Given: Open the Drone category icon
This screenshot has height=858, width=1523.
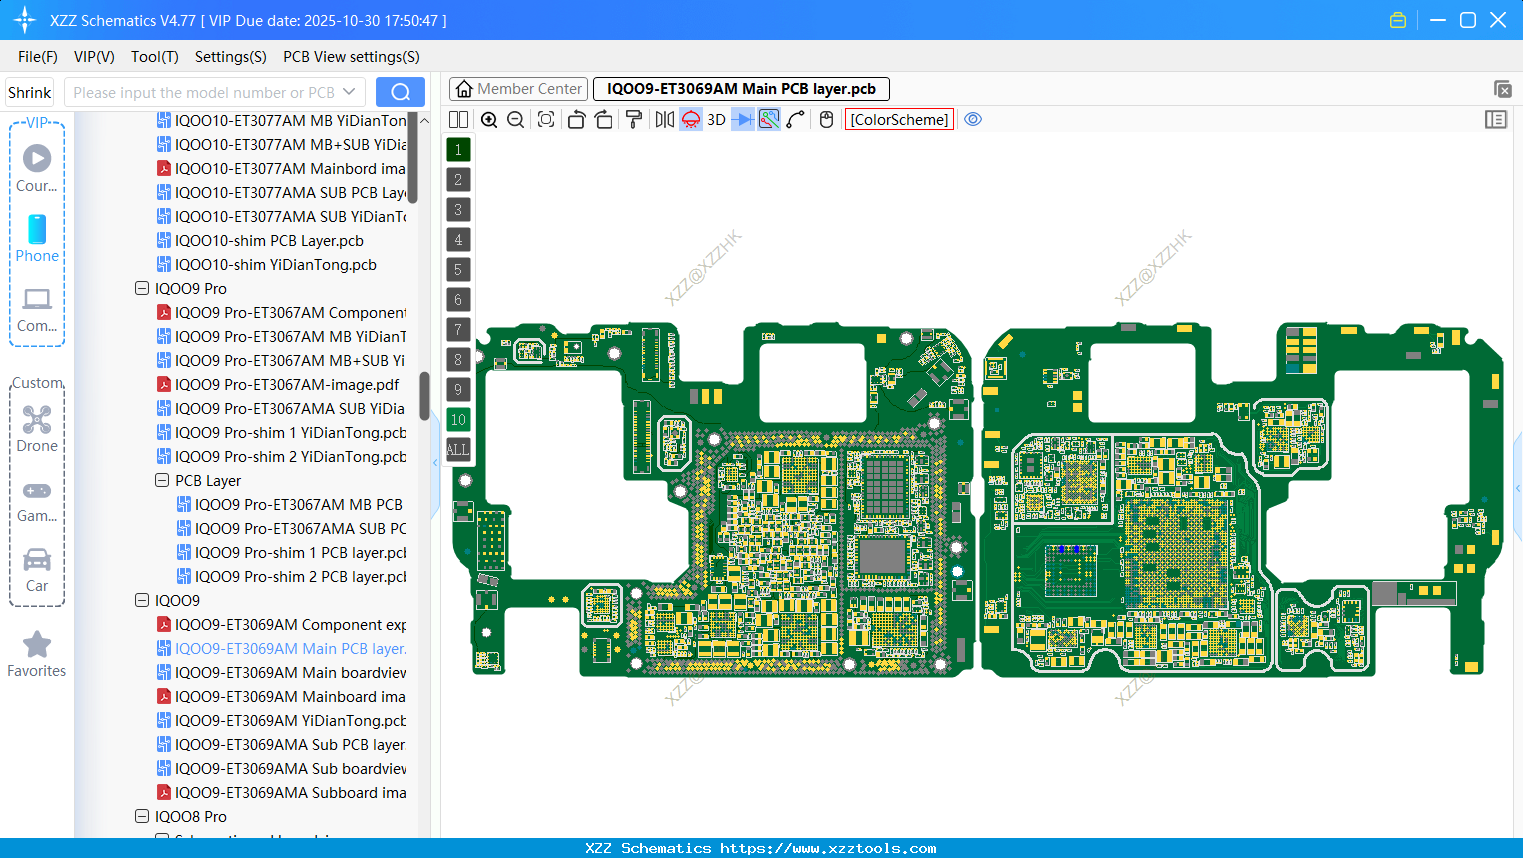Looking at the screenshot, I should pyautogui.click(x=37, y=420).
